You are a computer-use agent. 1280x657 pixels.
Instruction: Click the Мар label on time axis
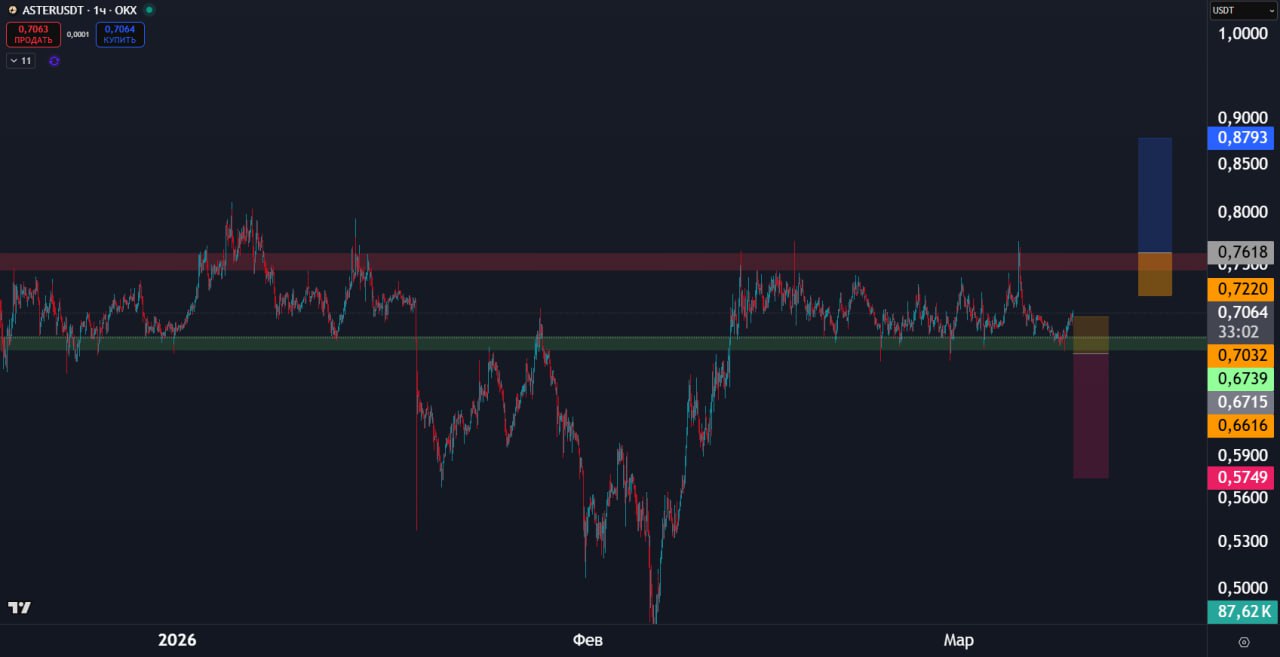click(x=958, y=640)
